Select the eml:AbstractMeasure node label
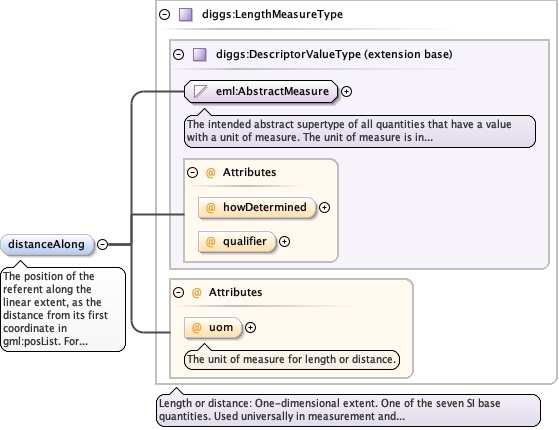The width and height of the screenshot is (559, 430). click(x=272, y=91)
